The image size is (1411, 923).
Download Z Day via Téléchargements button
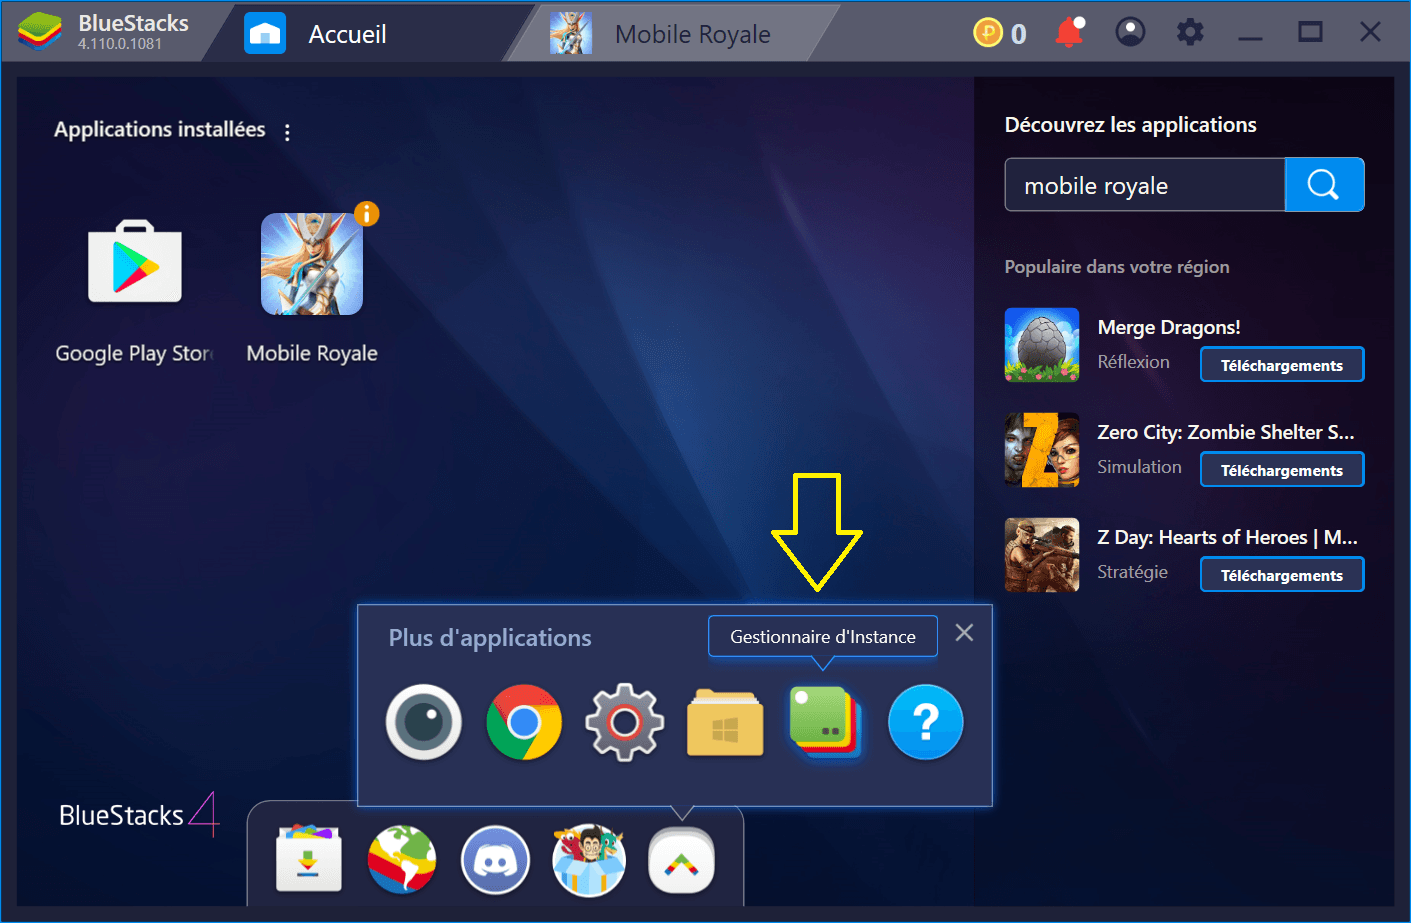click(x=1282, y=575)
